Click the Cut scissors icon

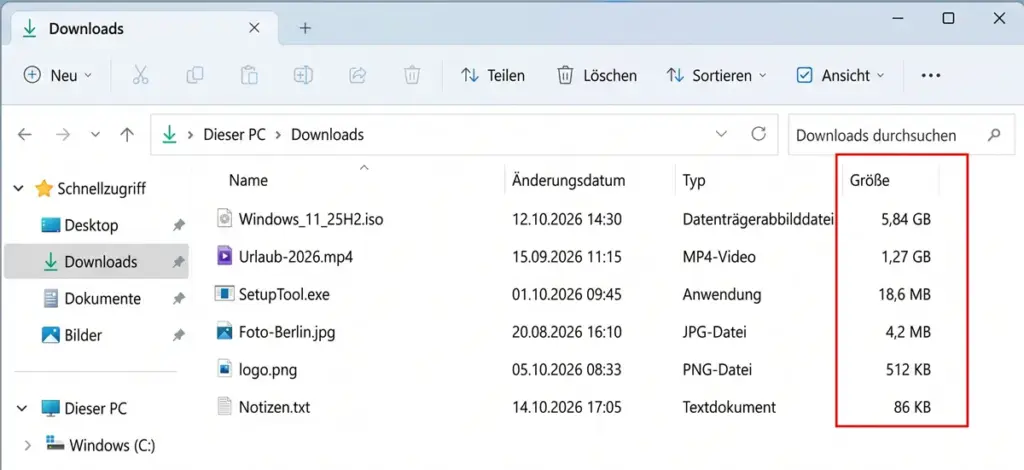(140, 76)
